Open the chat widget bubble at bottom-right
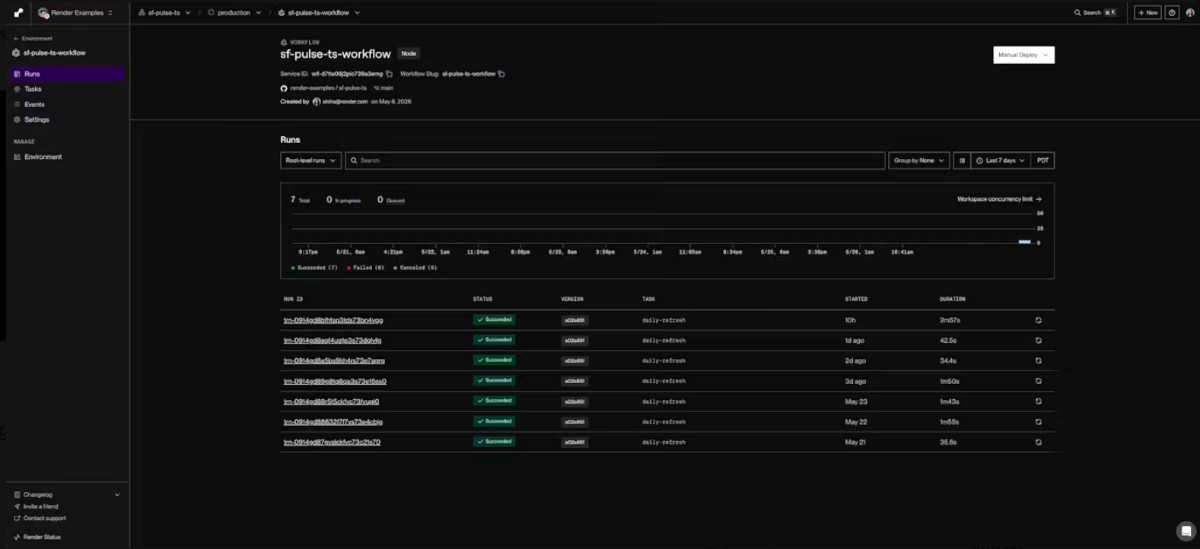Viewport: 1200px width, 549px height. (x=1185, y=531)
